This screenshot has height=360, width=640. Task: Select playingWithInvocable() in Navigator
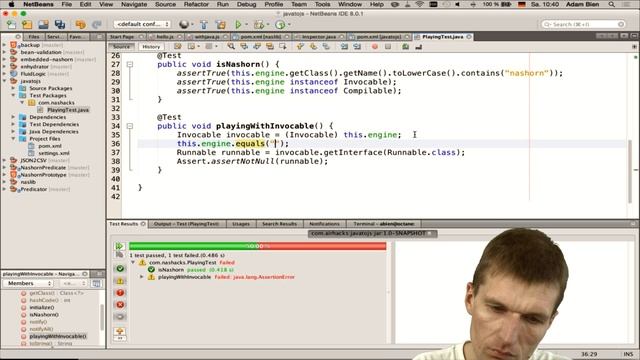tap(58, 336)
